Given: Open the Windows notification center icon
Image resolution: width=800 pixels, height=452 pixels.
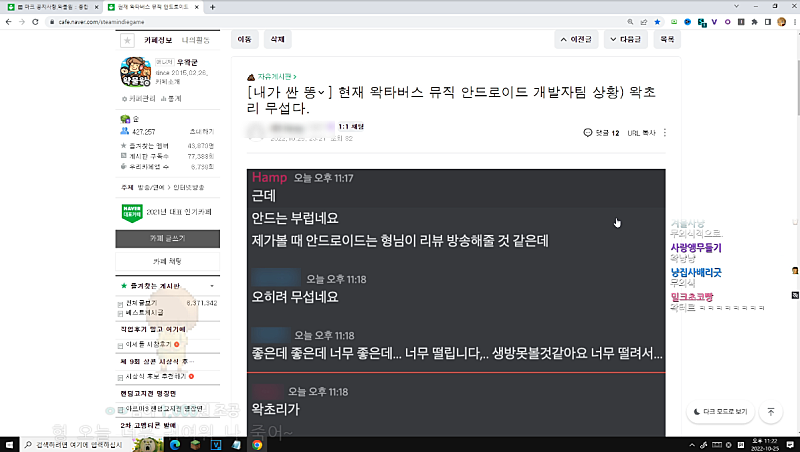Looking at the screenshot, I should (x=790, y=445).
